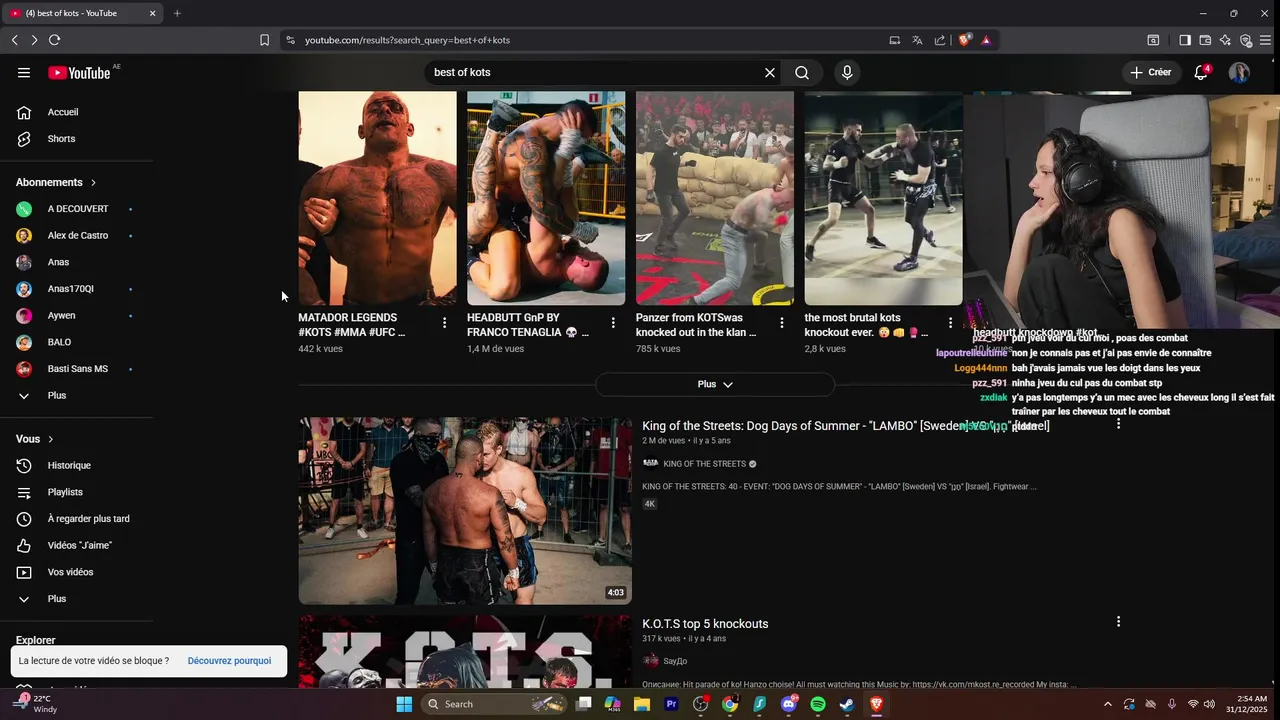Click the share page icon
Viewport: 1280px width, 720px height.
pos(940,40)
